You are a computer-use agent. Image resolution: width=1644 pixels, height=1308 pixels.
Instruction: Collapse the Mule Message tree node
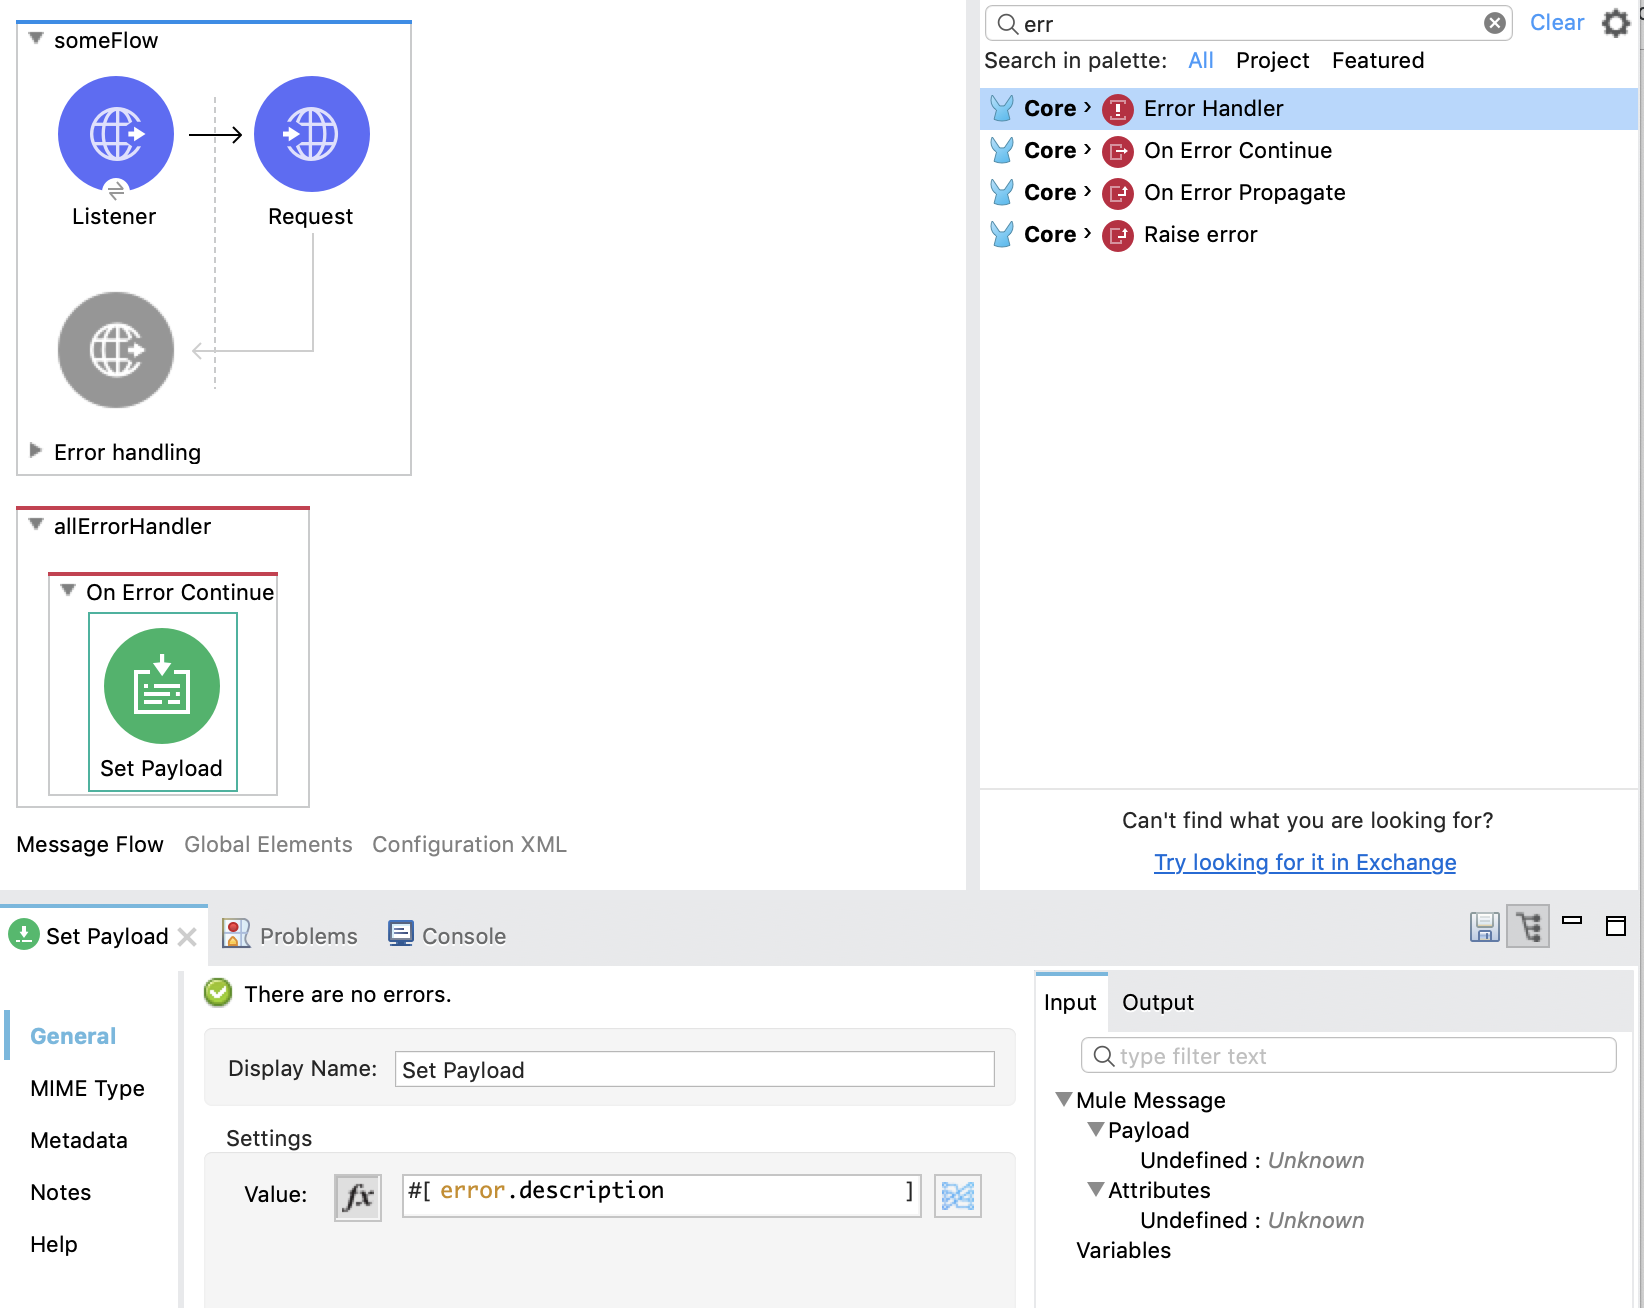pos(1064,1100)
